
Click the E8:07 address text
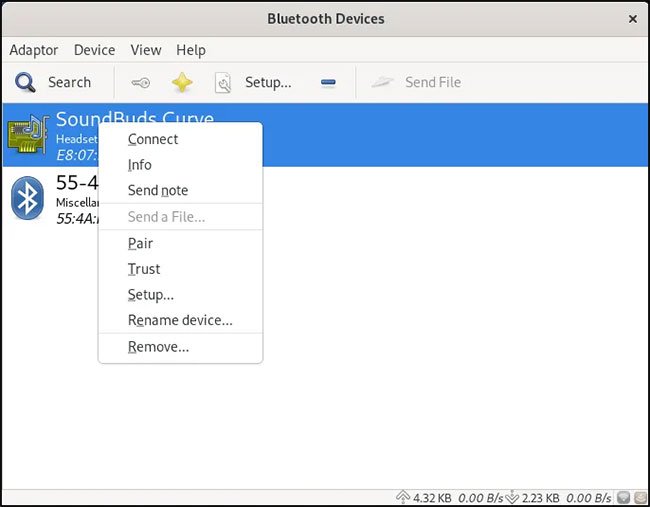pos(77,155)
